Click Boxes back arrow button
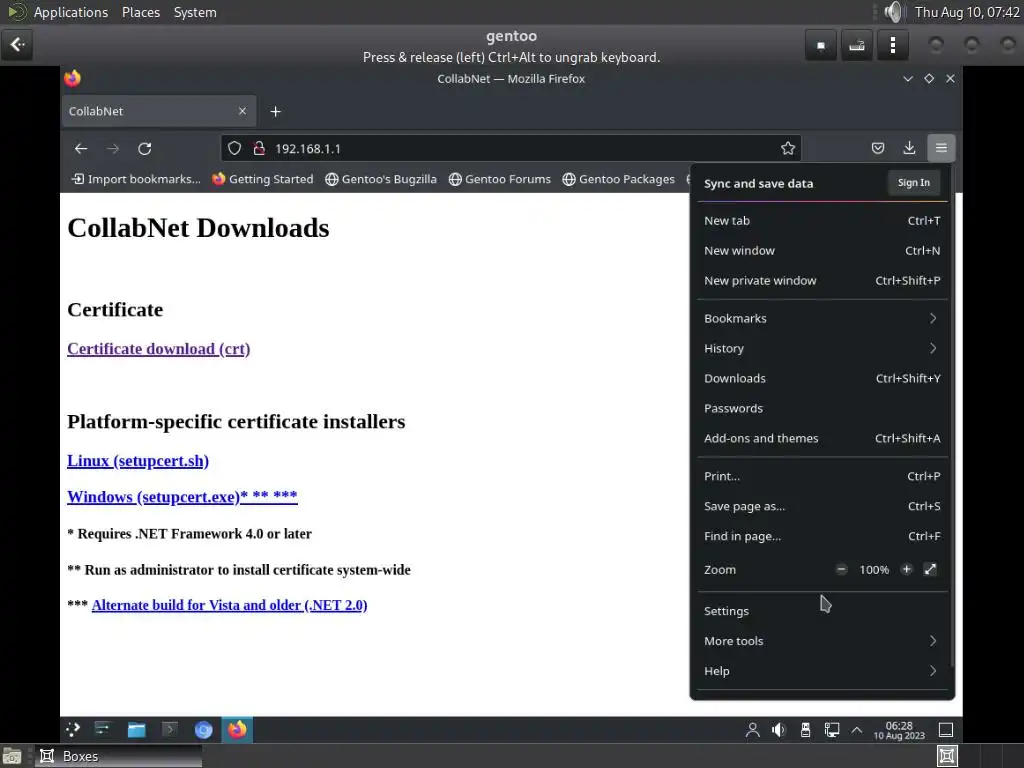1024x768 pixels. [x=17, y=45]
